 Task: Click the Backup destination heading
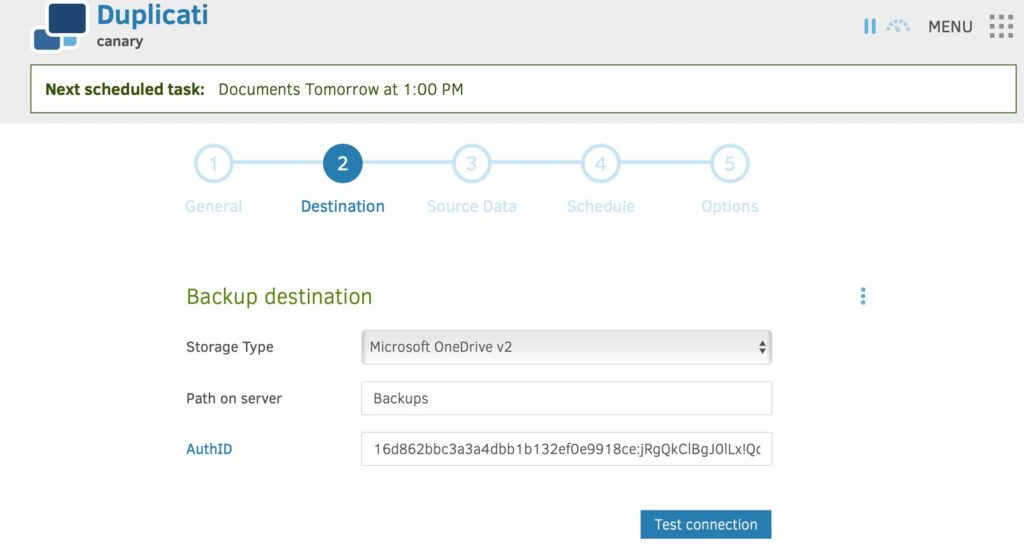coord(279,296)
